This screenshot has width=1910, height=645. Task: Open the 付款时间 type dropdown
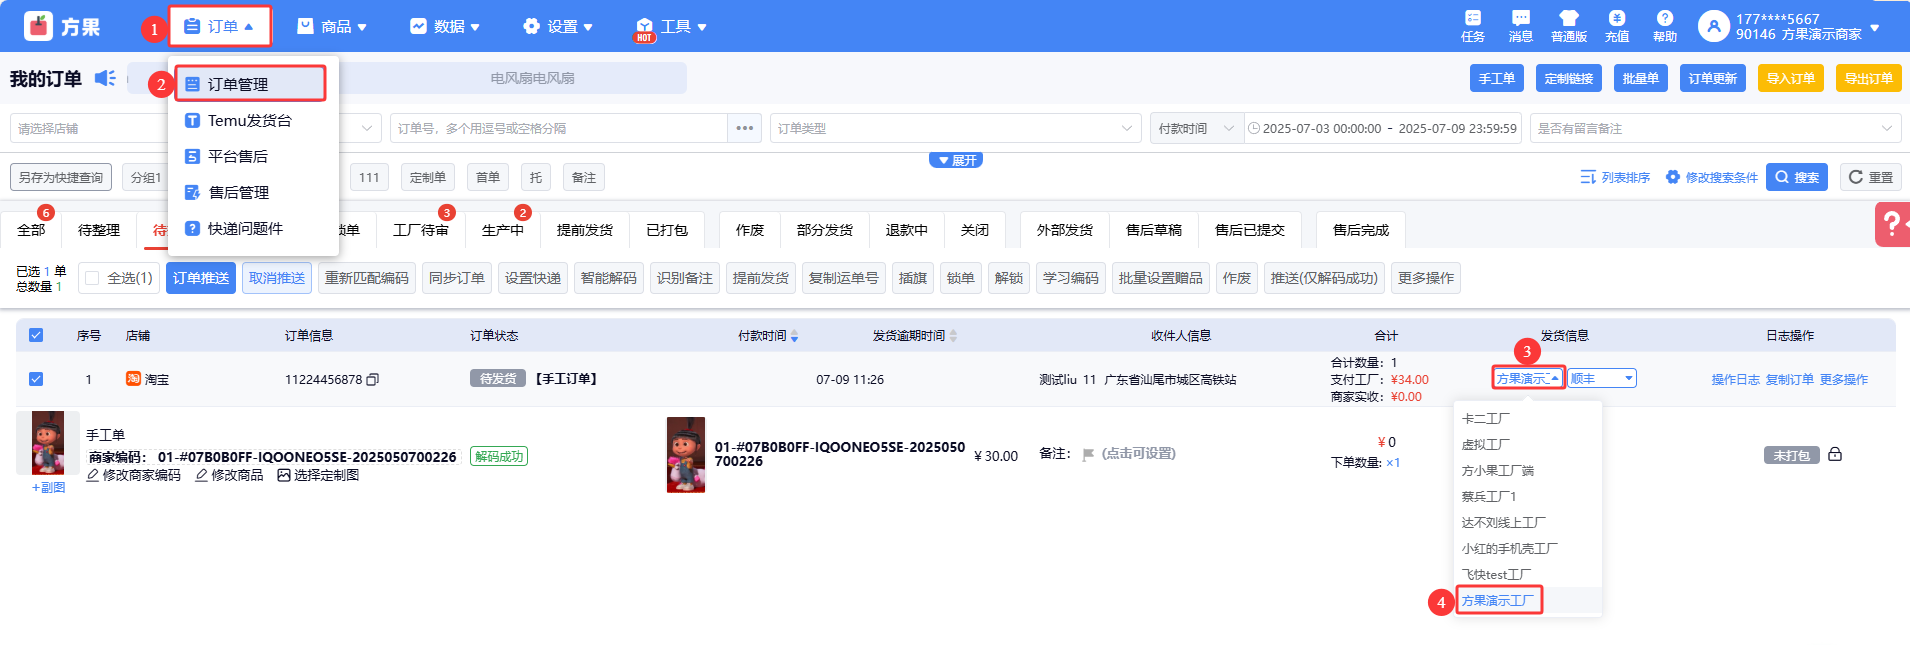tap(1196, 128)
